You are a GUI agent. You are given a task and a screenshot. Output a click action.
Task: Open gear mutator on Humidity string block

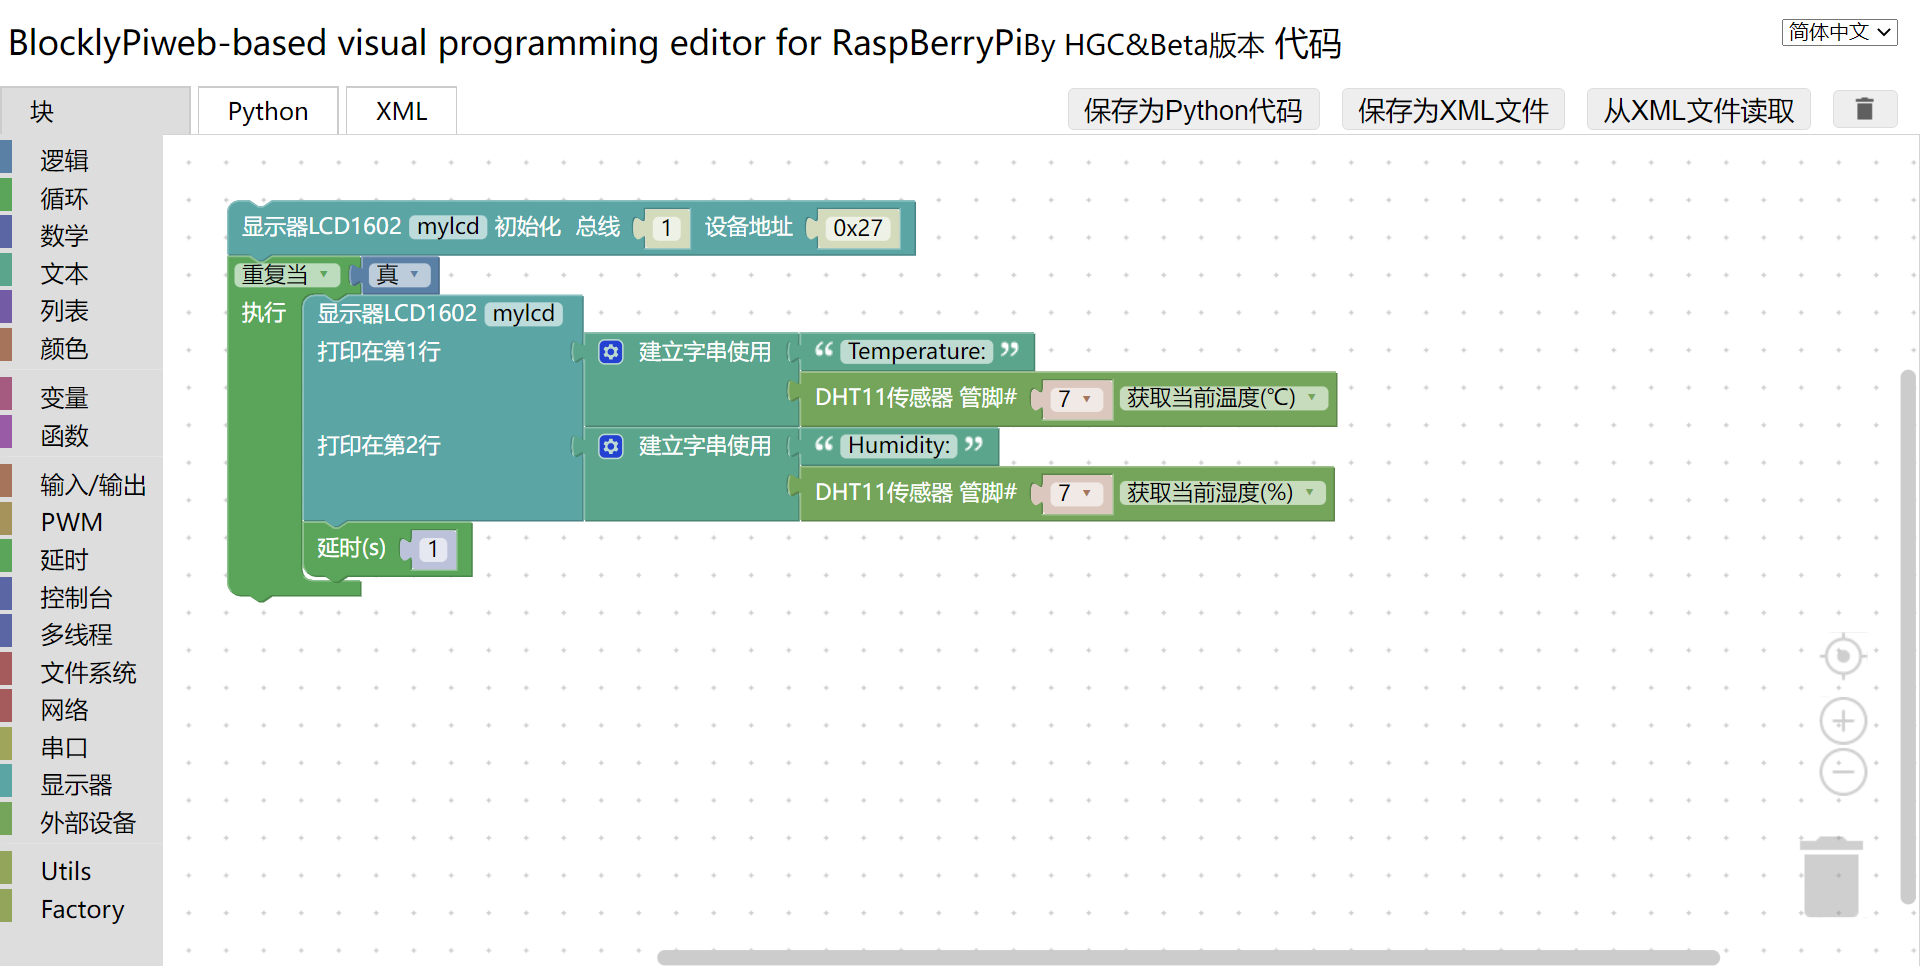(611, 446)
